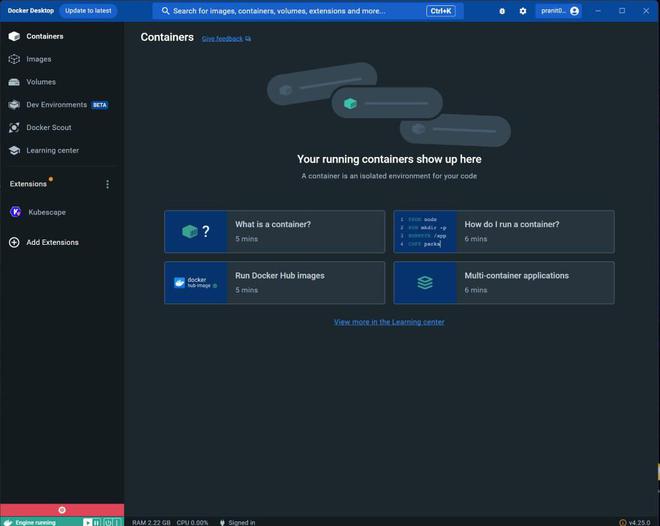660x526 pixels.
Task: Click Update to latest button
Action: coord(88,11)
